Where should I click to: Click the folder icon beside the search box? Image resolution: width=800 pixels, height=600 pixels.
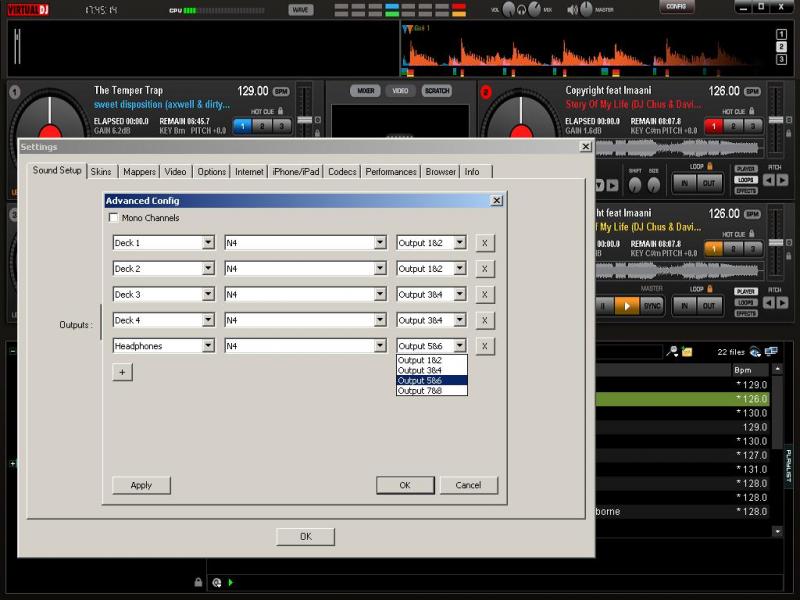coord(687,352)
